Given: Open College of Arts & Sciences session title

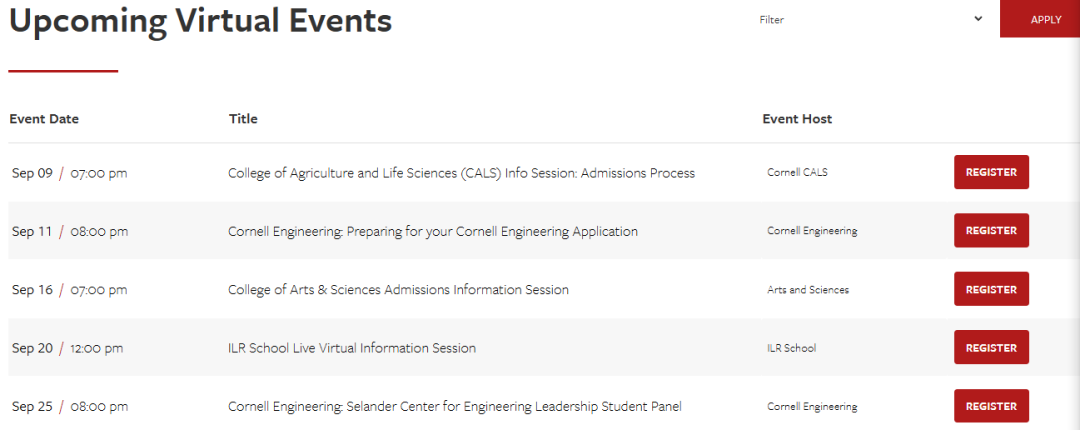Looking at the screenshot, I should coord(398,290).
